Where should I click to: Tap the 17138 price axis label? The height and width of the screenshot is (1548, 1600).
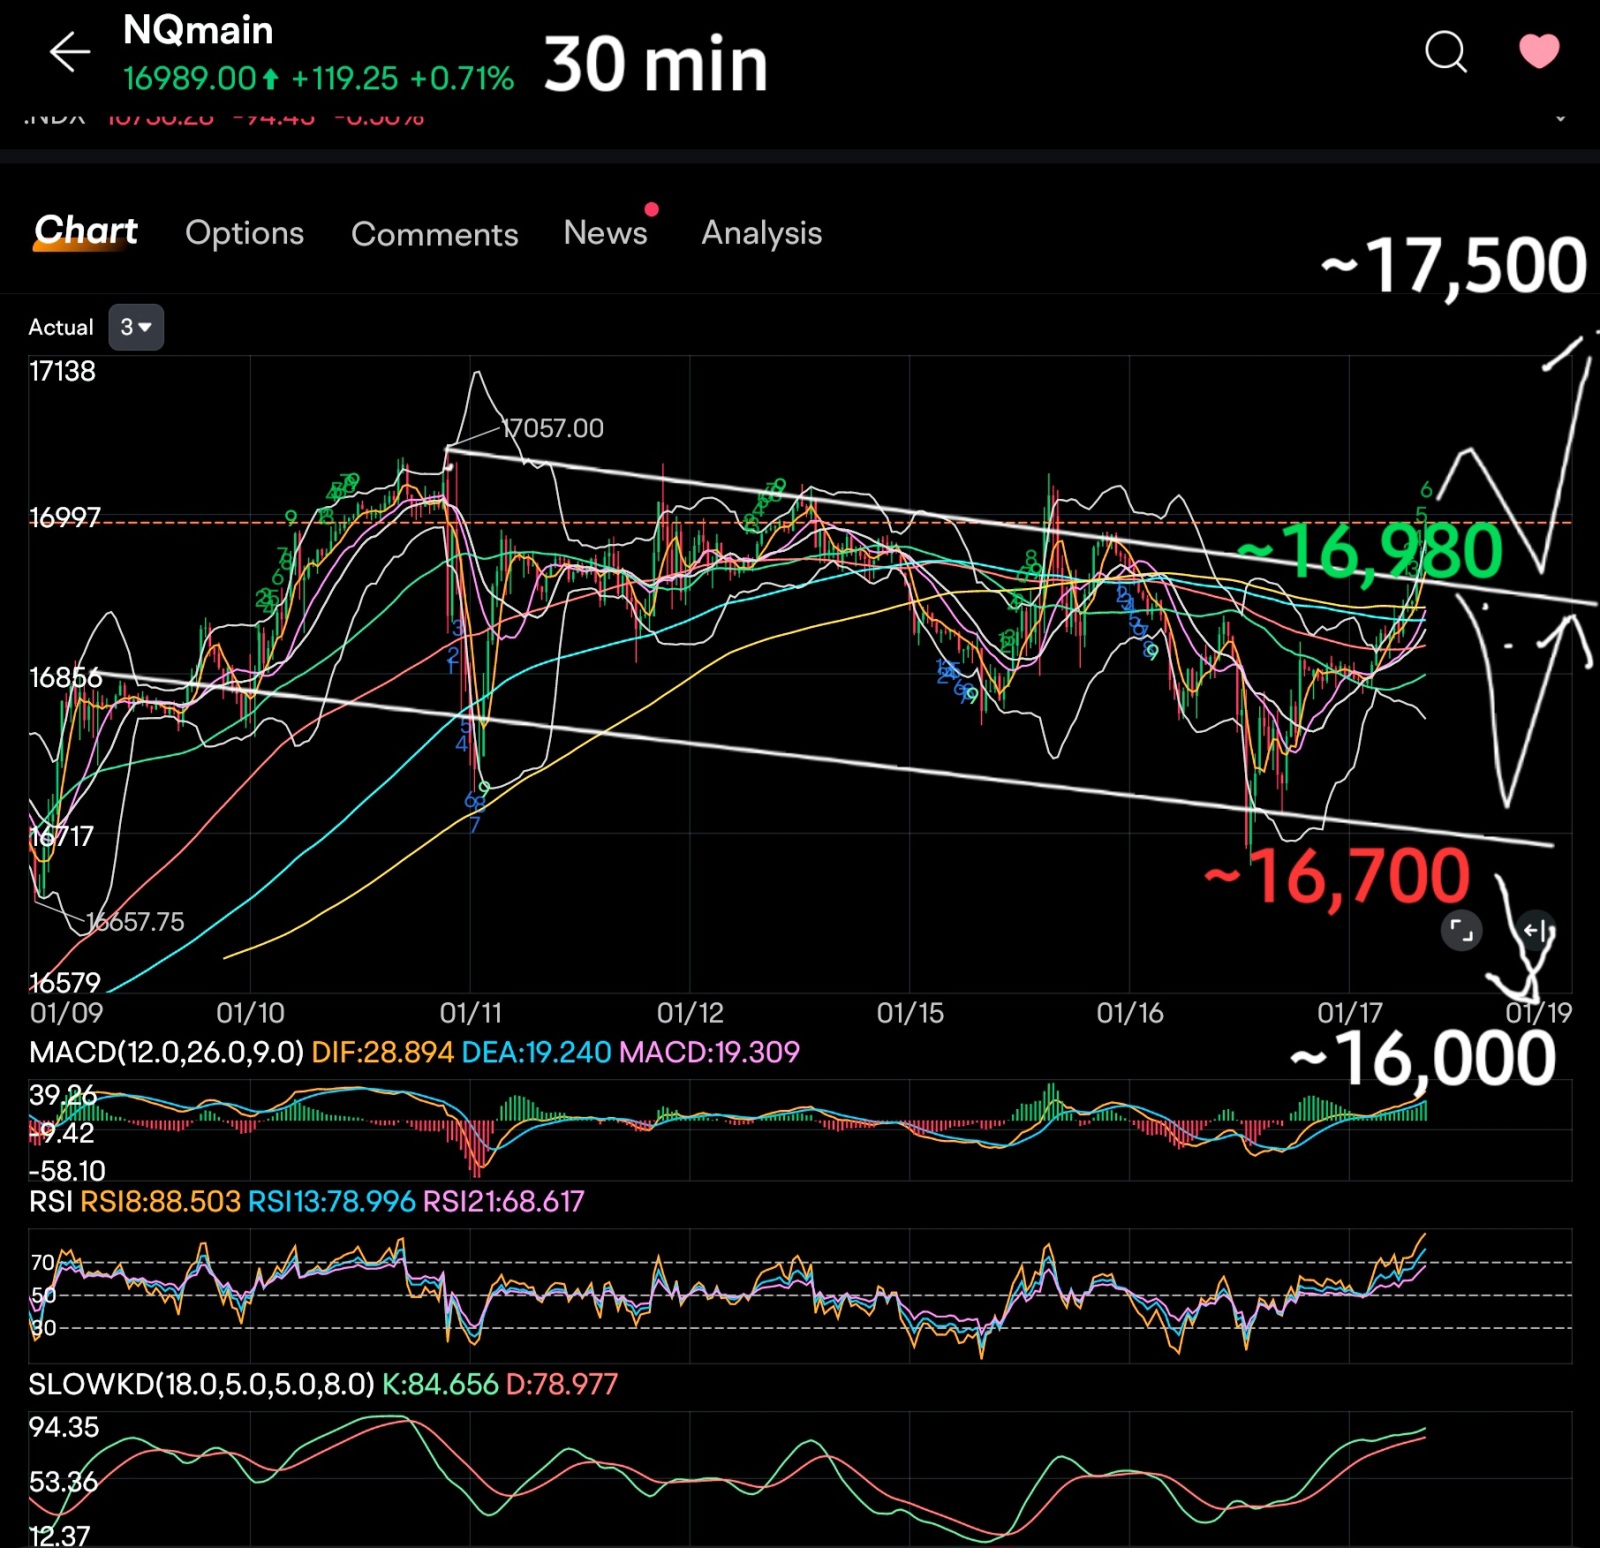pyautogui.click(x=62, y=371)
